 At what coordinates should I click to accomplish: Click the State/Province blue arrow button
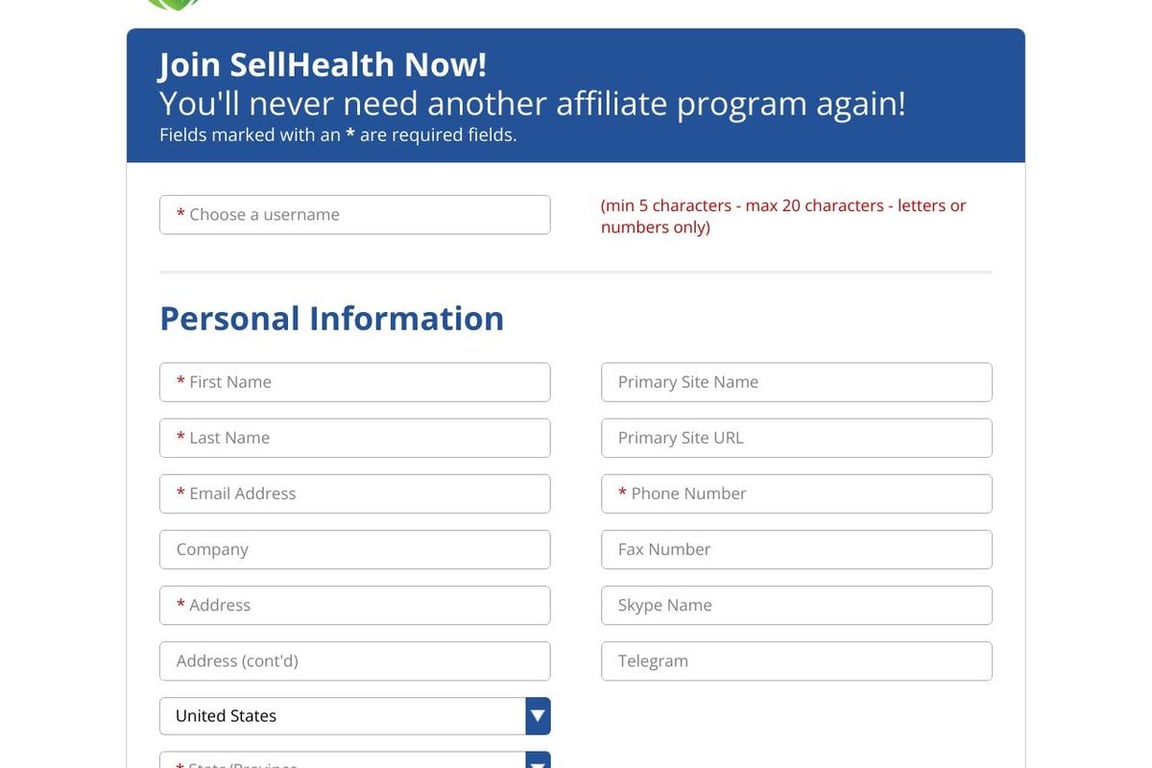point(538,761)
